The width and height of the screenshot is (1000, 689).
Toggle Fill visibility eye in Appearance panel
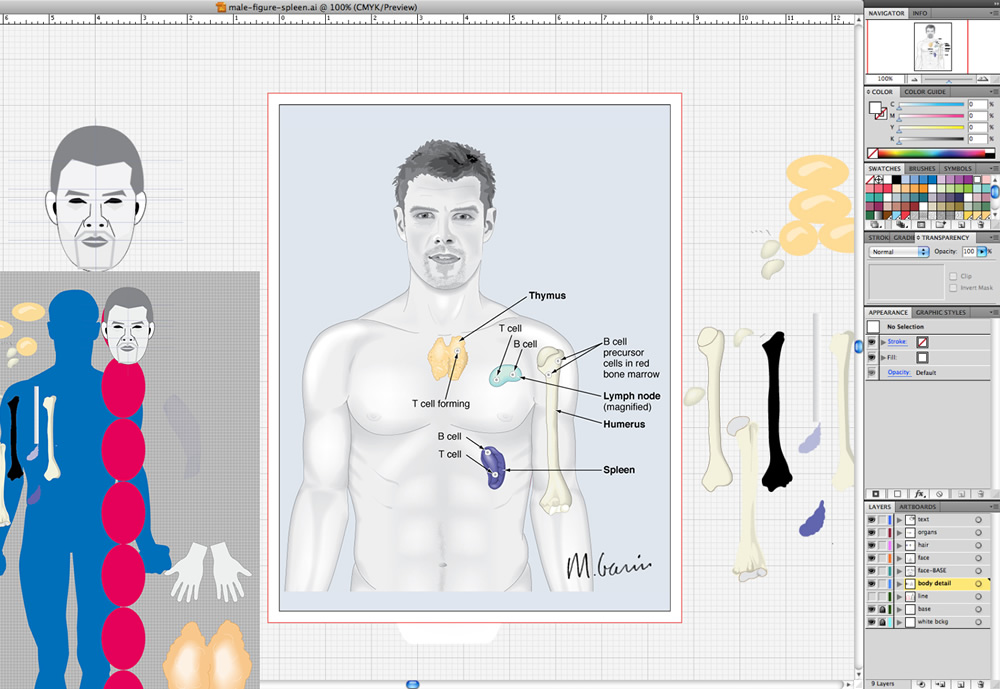872,357
